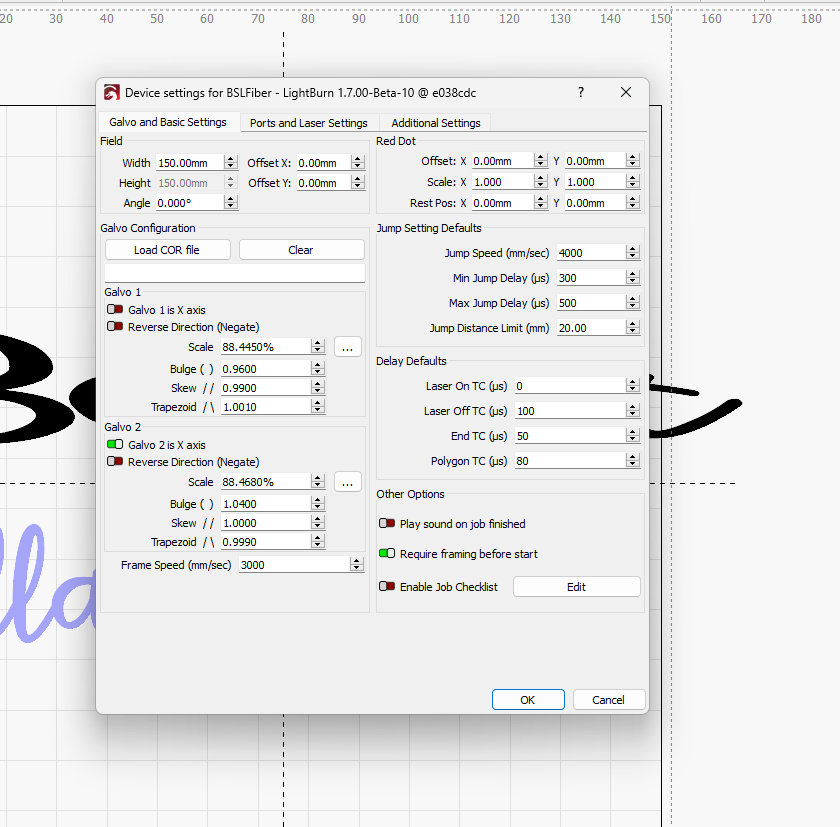This screenshot has width=840, height=827.
Task: Click the Min Jump Delay field
Action: [591, 278]
